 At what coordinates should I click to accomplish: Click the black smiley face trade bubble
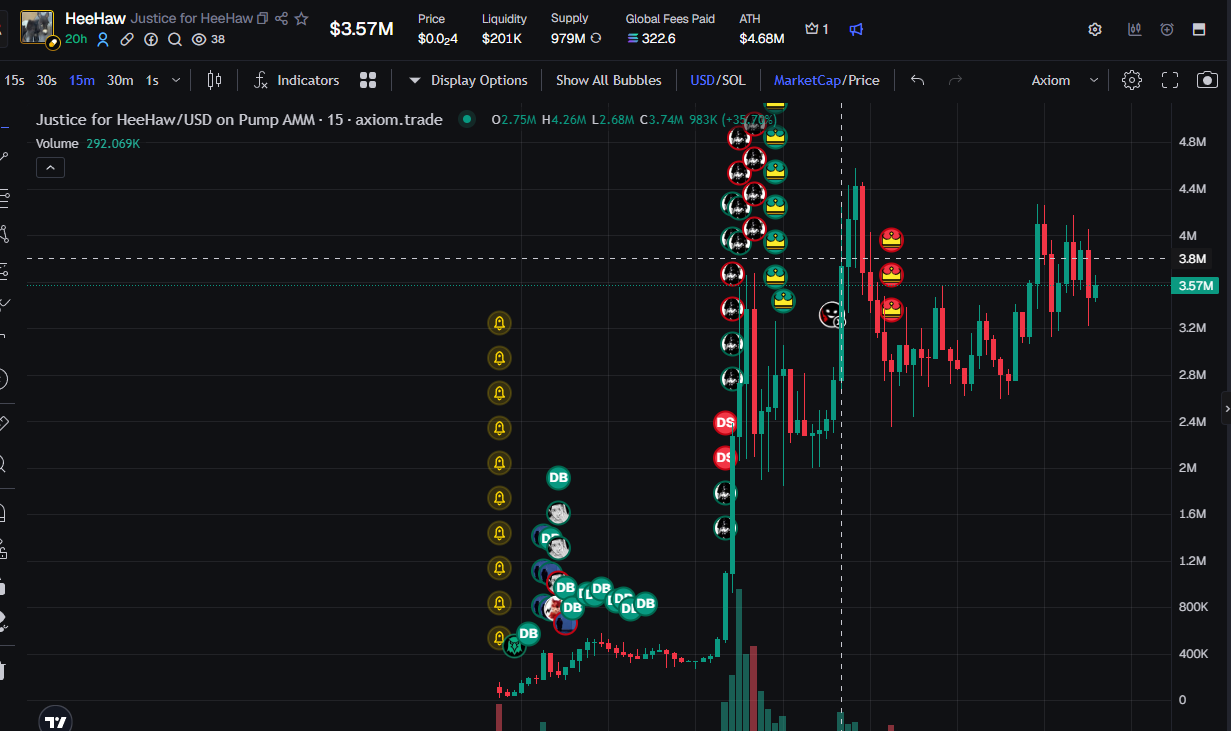831,314
